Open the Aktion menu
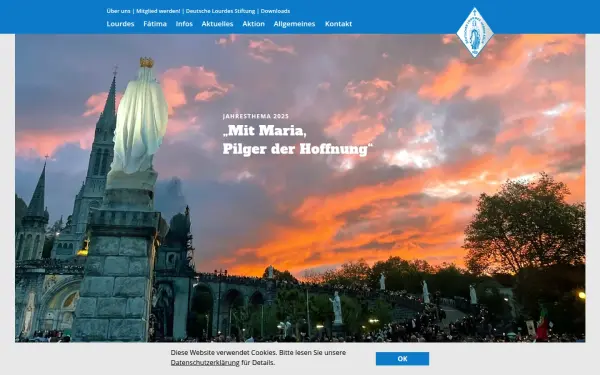Image resolution: width=600 pixels, height=375 pixels. [x=253, y=24]
